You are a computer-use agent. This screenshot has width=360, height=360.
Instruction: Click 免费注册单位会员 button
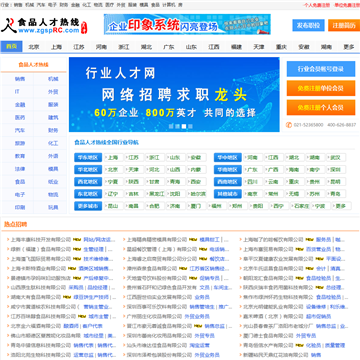coord(321,88)
